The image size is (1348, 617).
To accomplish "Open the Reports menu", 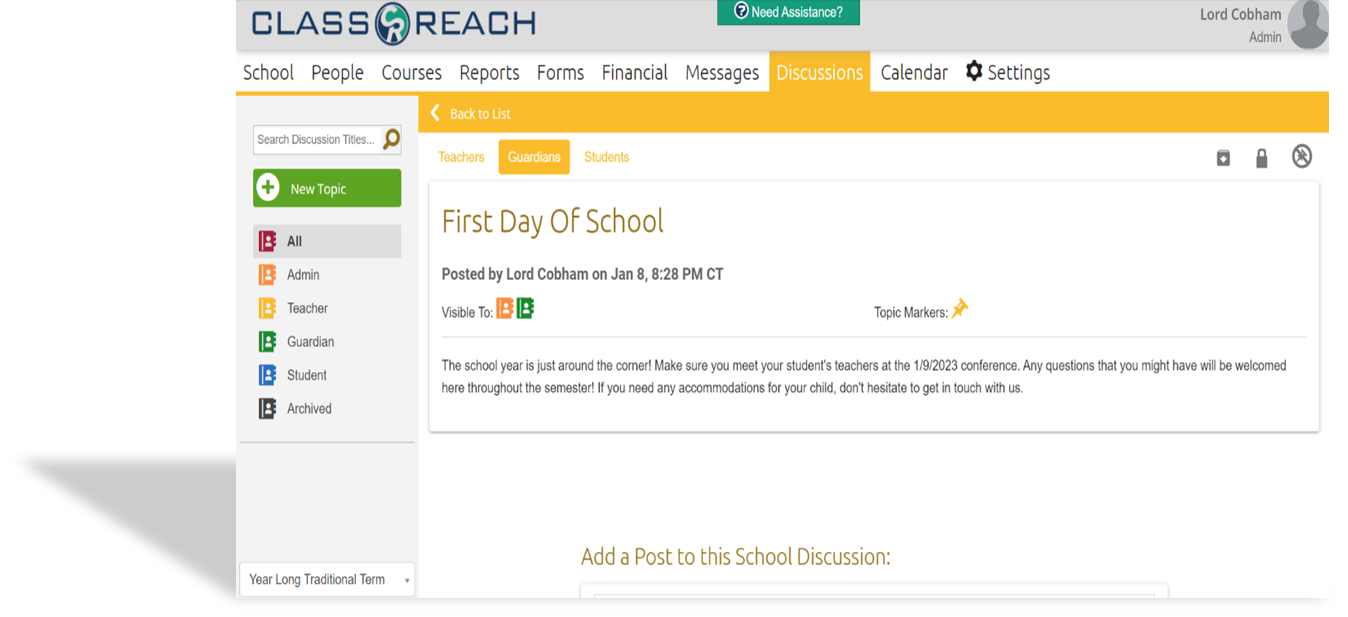I will point(489,72).
